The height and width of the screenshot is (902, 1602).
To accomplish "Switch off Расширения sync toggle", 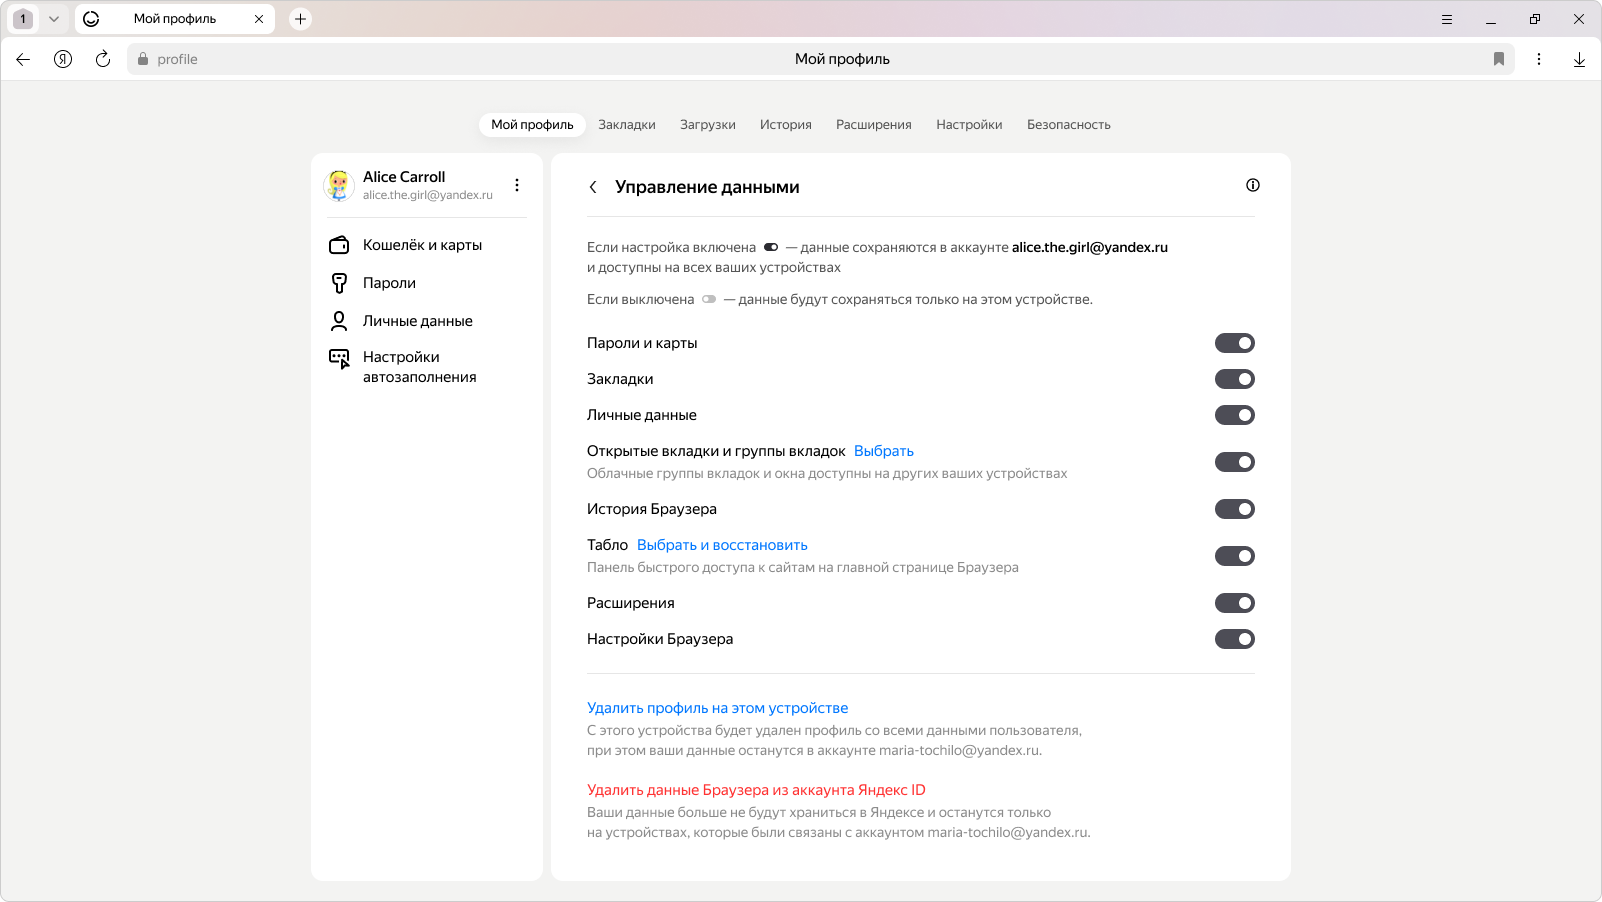I will (x=1234, y=603).
